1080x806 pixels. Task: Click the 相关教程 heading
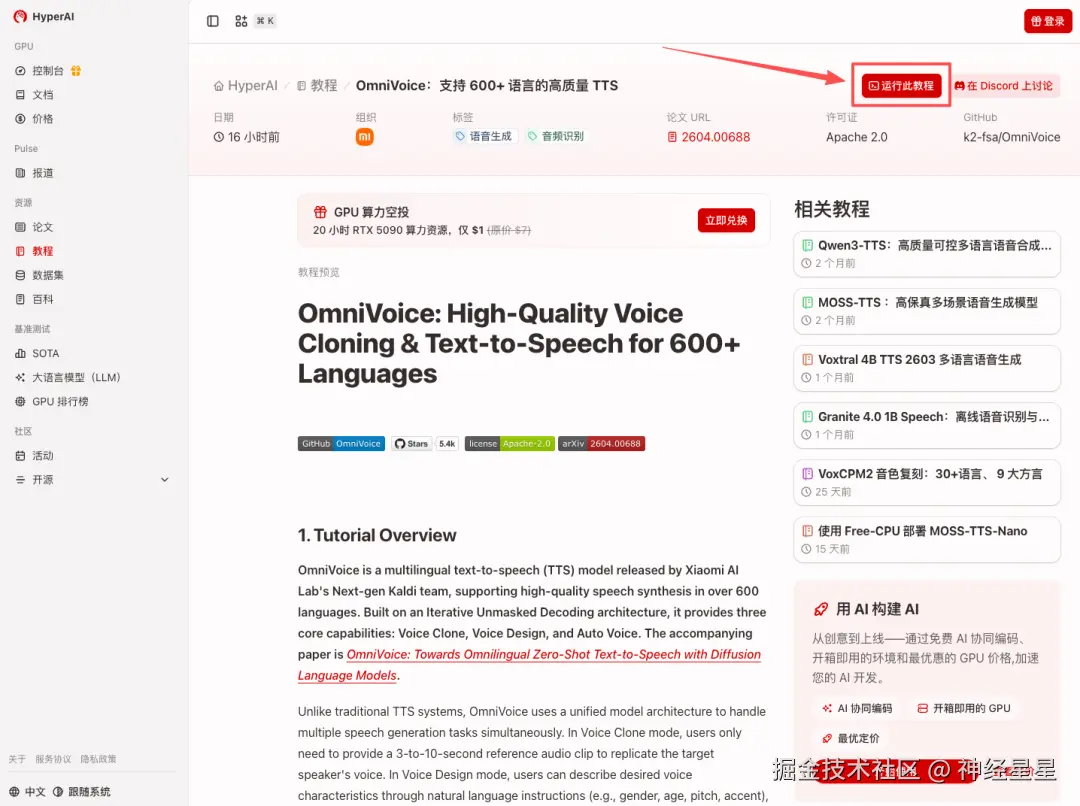point(832,209)
